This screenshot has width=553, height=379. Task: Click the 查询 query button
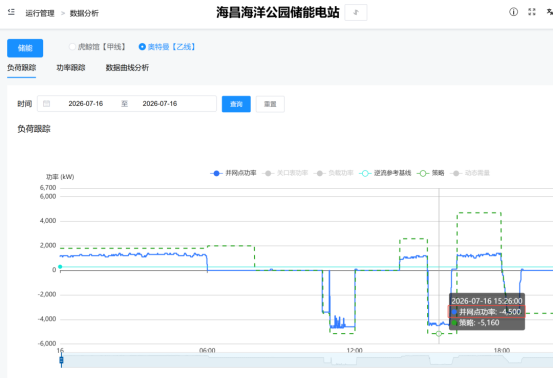coord(236,104)
